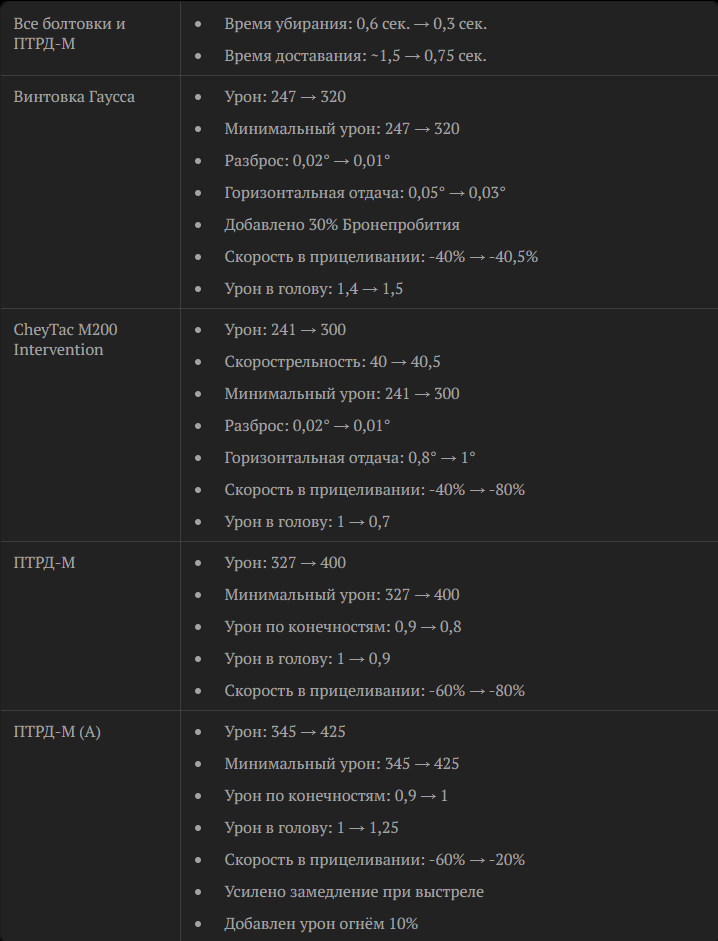Click the "Винтовка Гаусса" weapon name
This screenshot has width=718, height=941.
coord(74,97)
